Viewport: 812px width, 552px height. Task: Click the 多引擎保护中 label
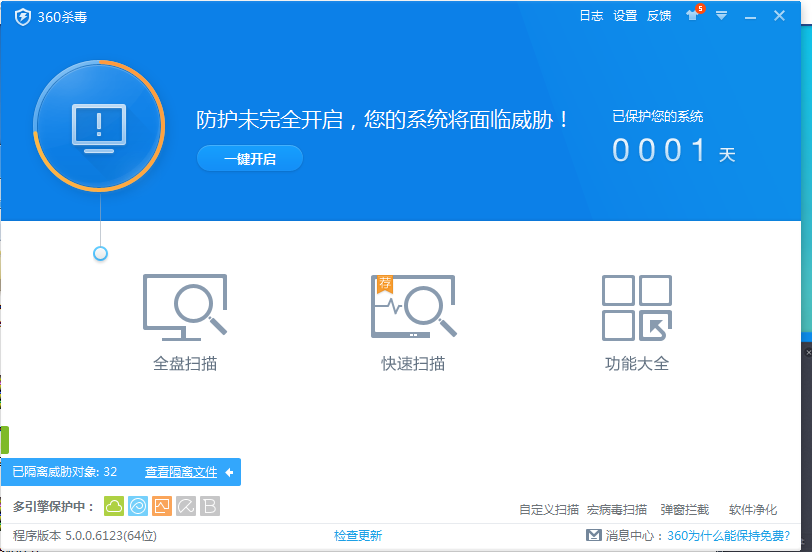pos(53,506)
